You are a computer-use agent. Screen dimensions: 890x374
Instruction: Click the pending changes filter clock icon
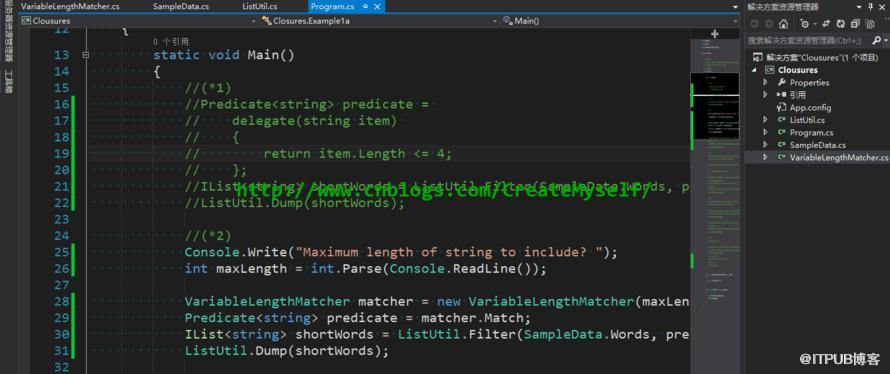point(804,24)
